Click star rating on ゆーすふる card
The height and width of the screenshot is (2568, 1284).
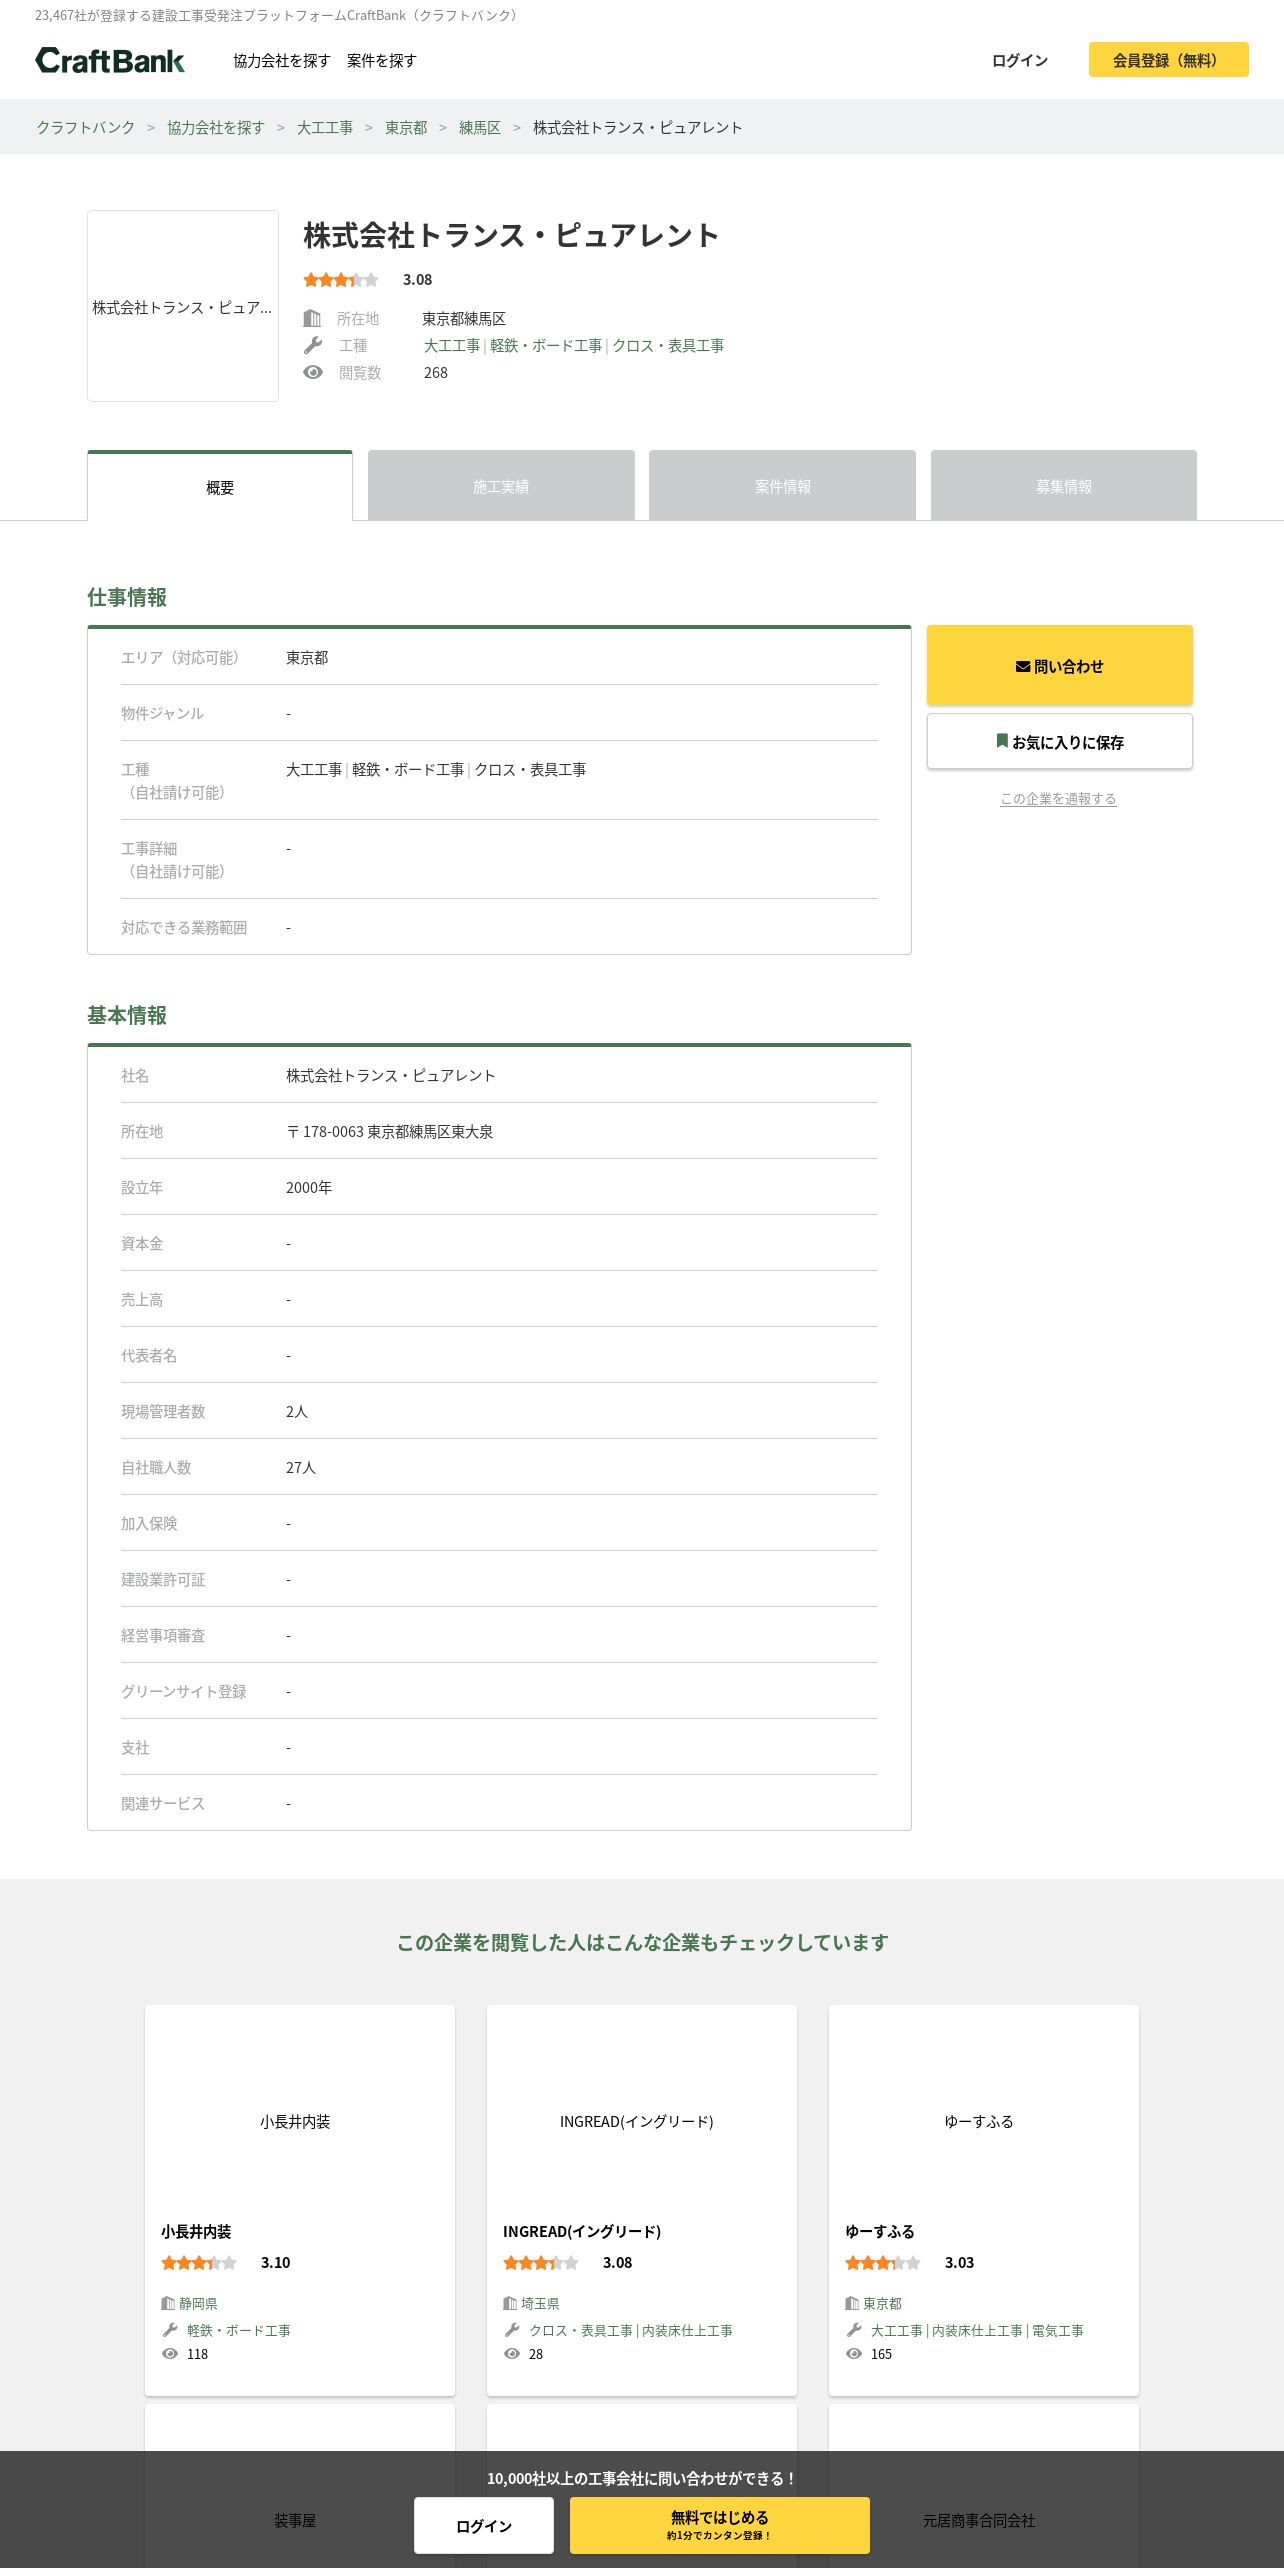[x=883, y=2263]
